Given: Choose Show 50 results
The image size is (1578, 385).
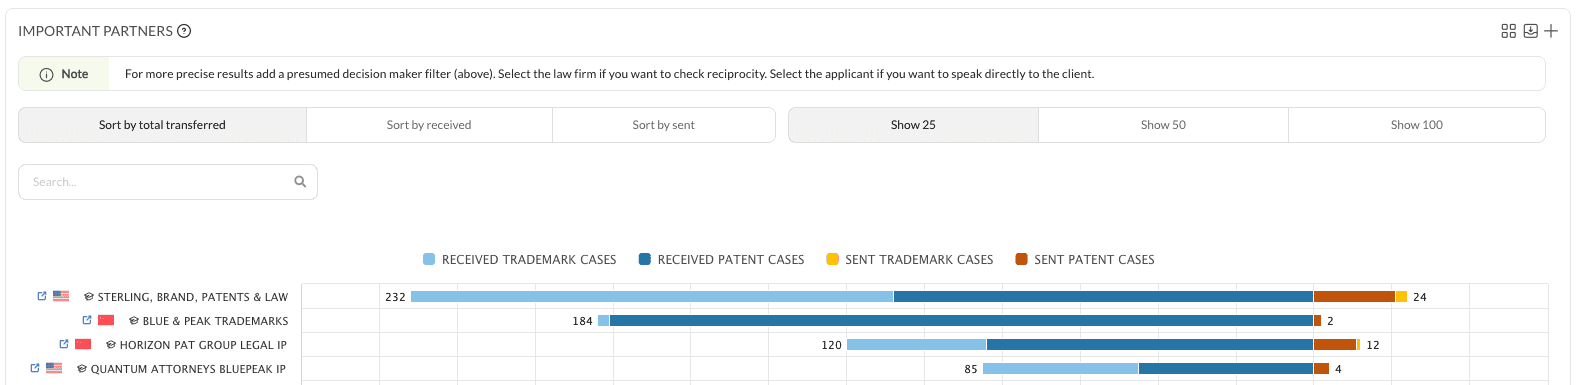Looking at the screenshot, I should [1163, 125].
